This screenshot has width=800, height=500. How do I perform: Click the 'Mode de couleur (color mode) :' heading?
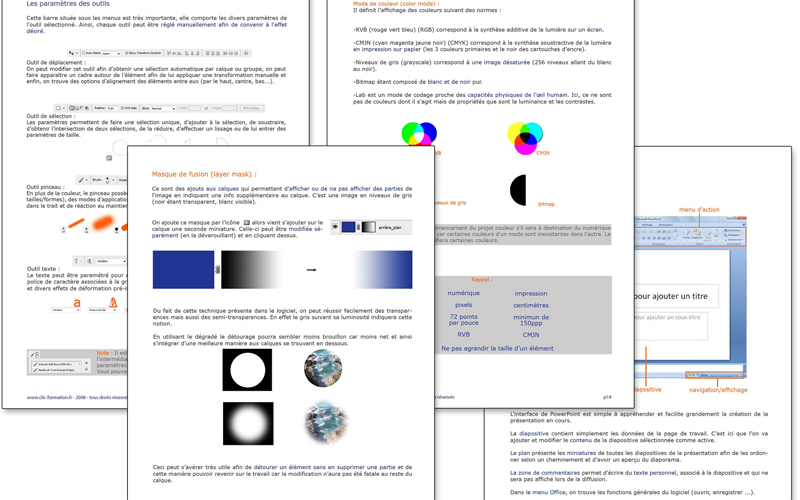[x=396, y=4]
